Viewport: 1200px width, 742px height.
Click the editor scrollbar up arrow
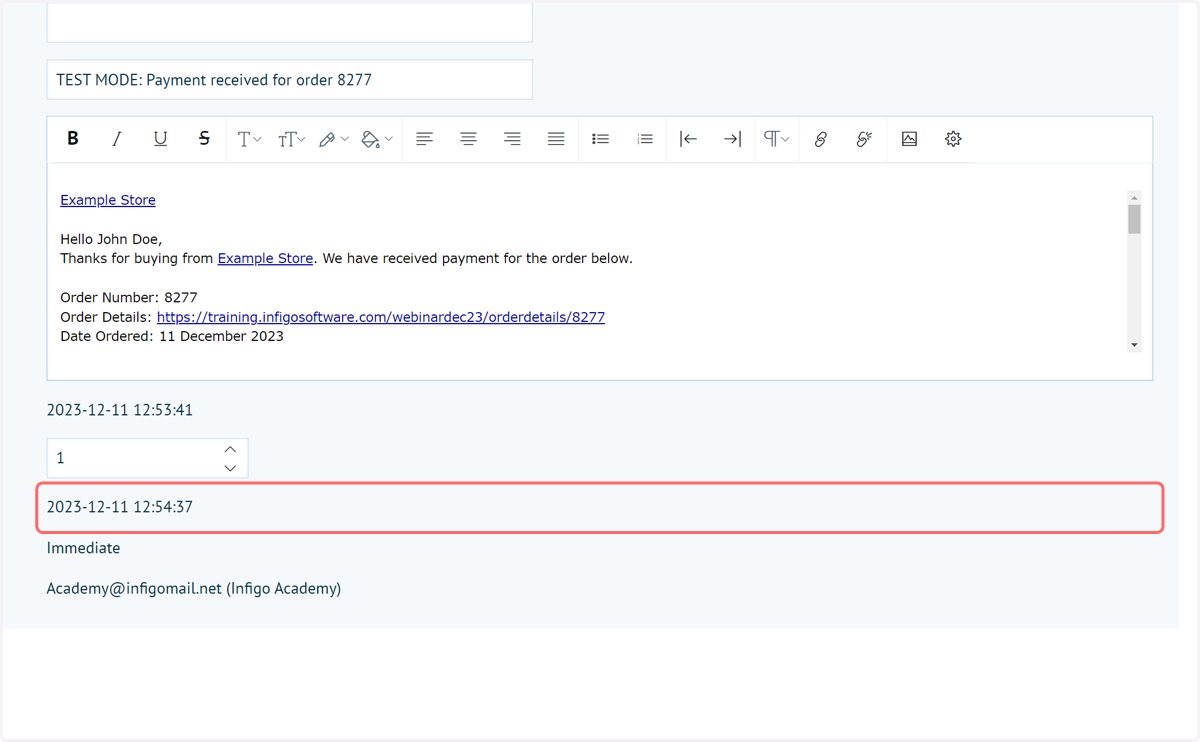click(x=1134, y=198)
